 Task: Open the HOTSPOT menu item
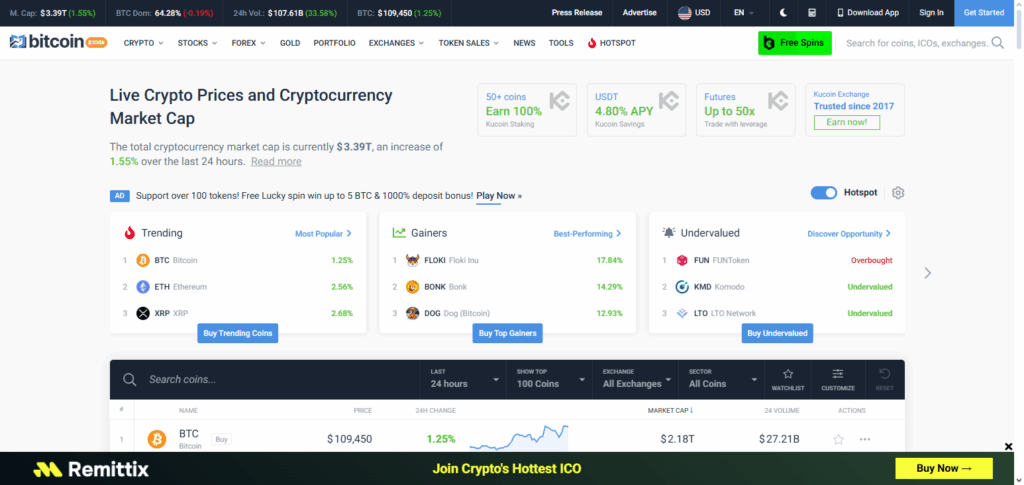pyautogui.click(x=611, y=43)
